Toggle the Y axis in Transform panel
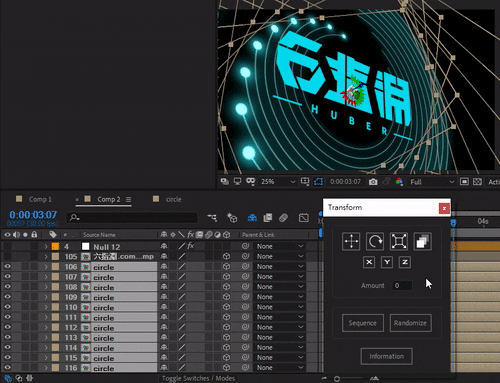 tap(387, 262)
